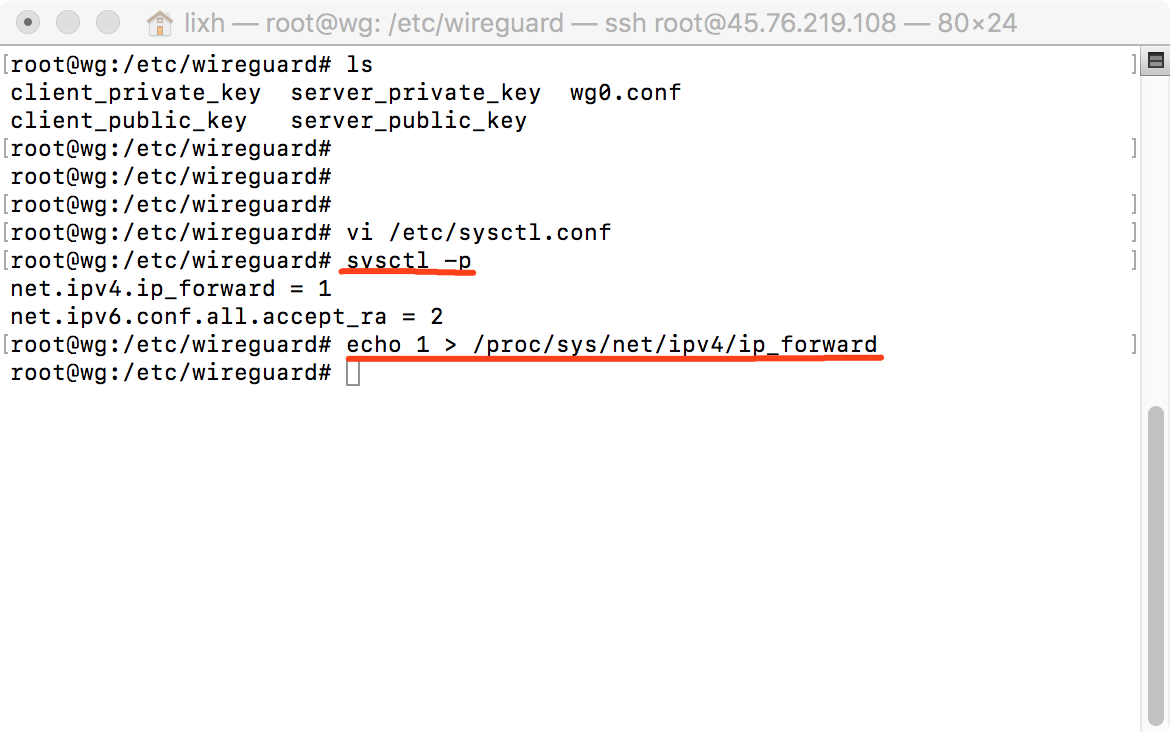Click the home folder icon in title bar
The height and width of the screenshot is (732, 1170).
point(160,24)
